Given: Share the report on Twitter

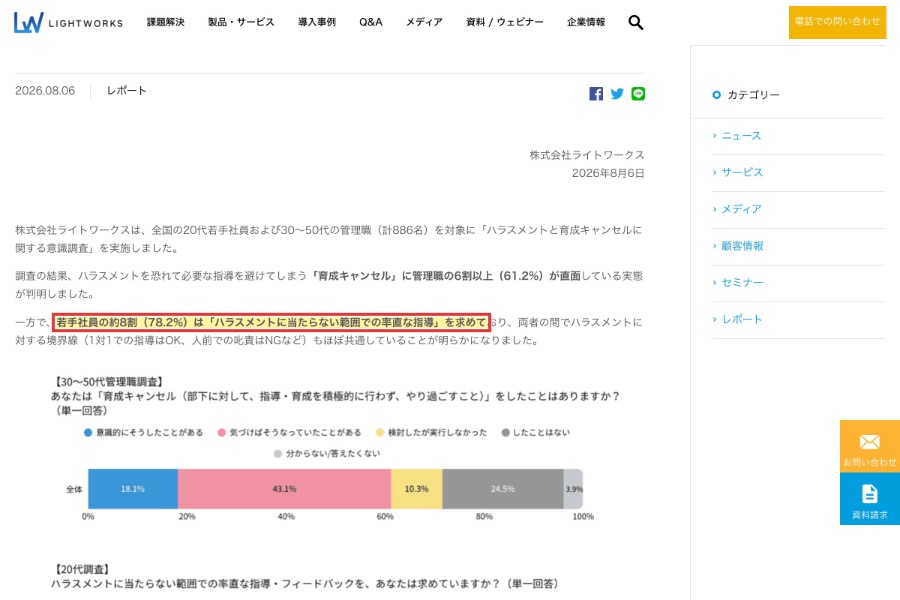Looking at the screenshot, I should tap(617, 94).
